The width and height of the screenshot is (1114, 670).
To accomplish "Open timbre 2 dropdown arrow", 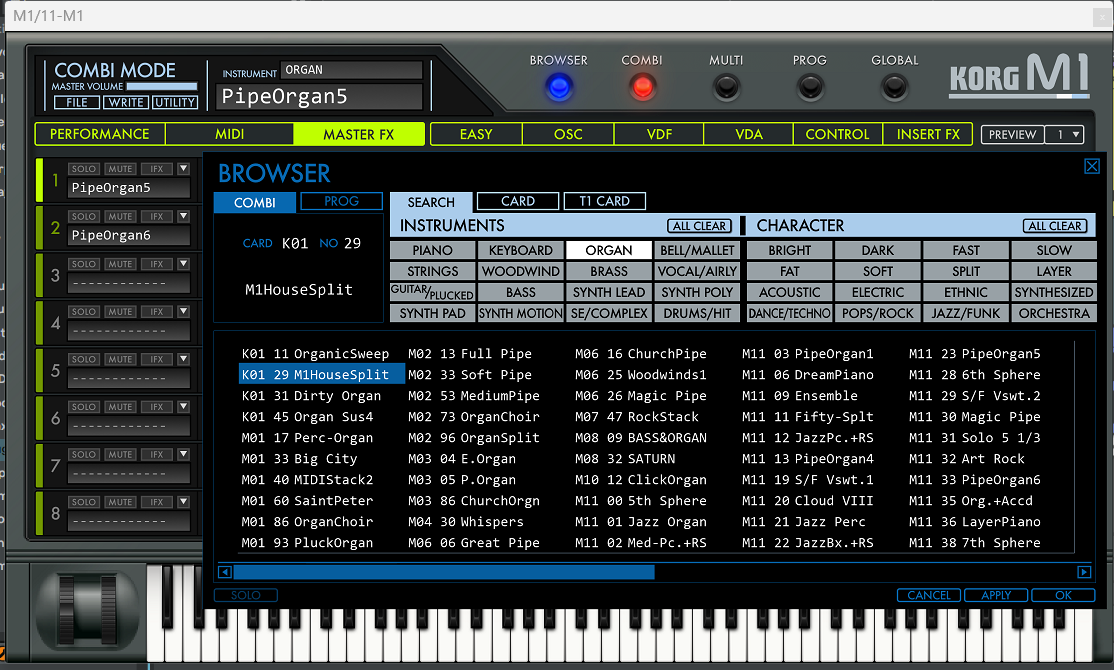I will [x=183, y=217].
